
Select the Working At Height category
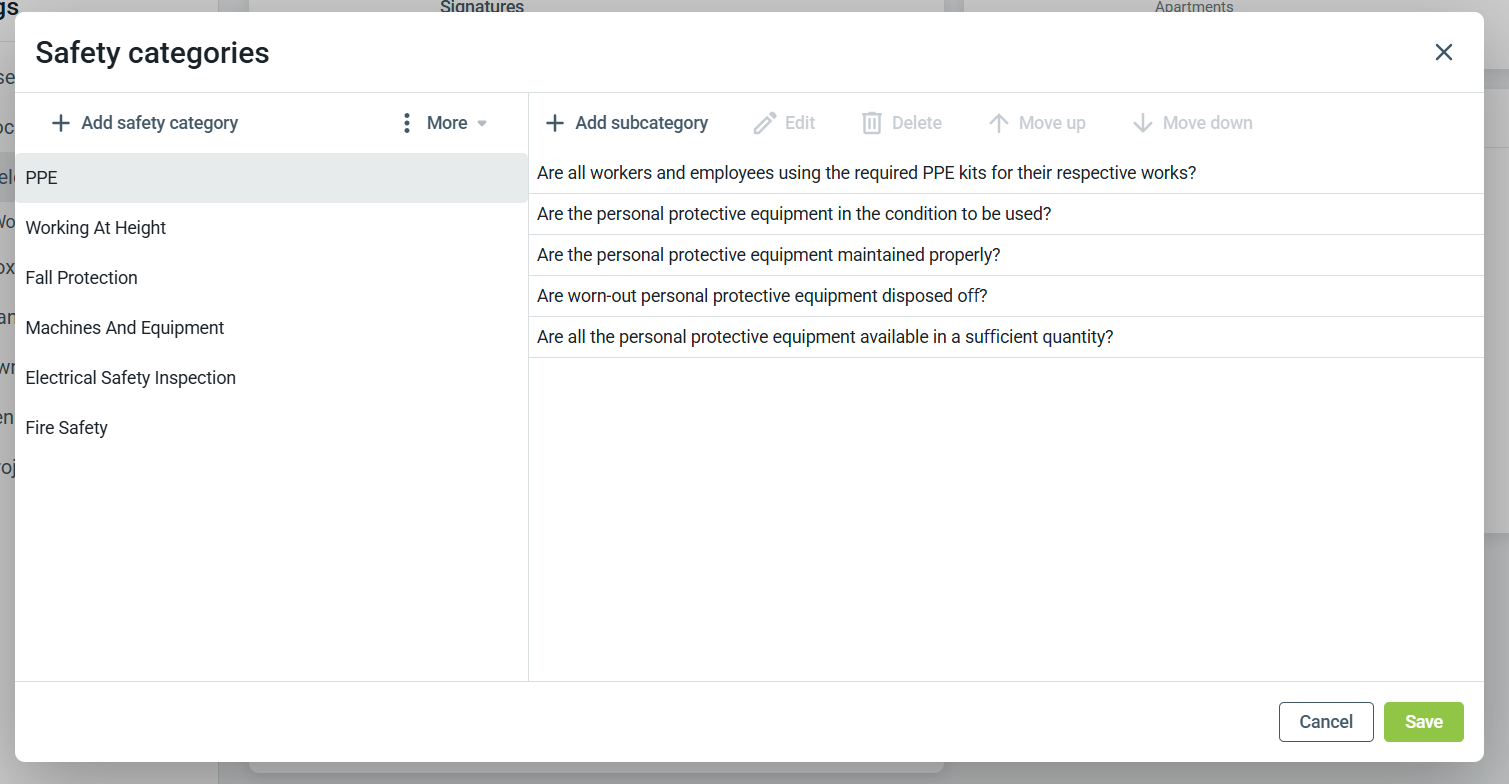[271, 228]
